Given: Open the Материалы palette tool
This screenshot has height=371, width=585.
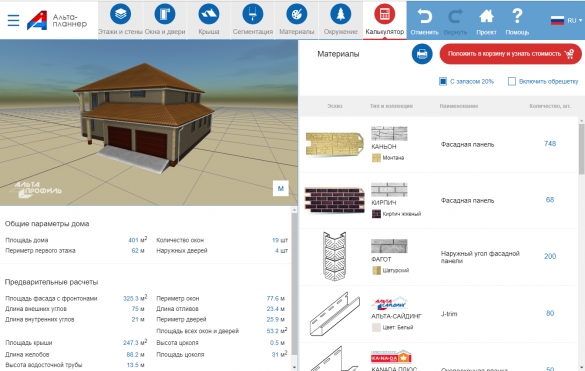Looking at the screenshot, I should 297,19.
